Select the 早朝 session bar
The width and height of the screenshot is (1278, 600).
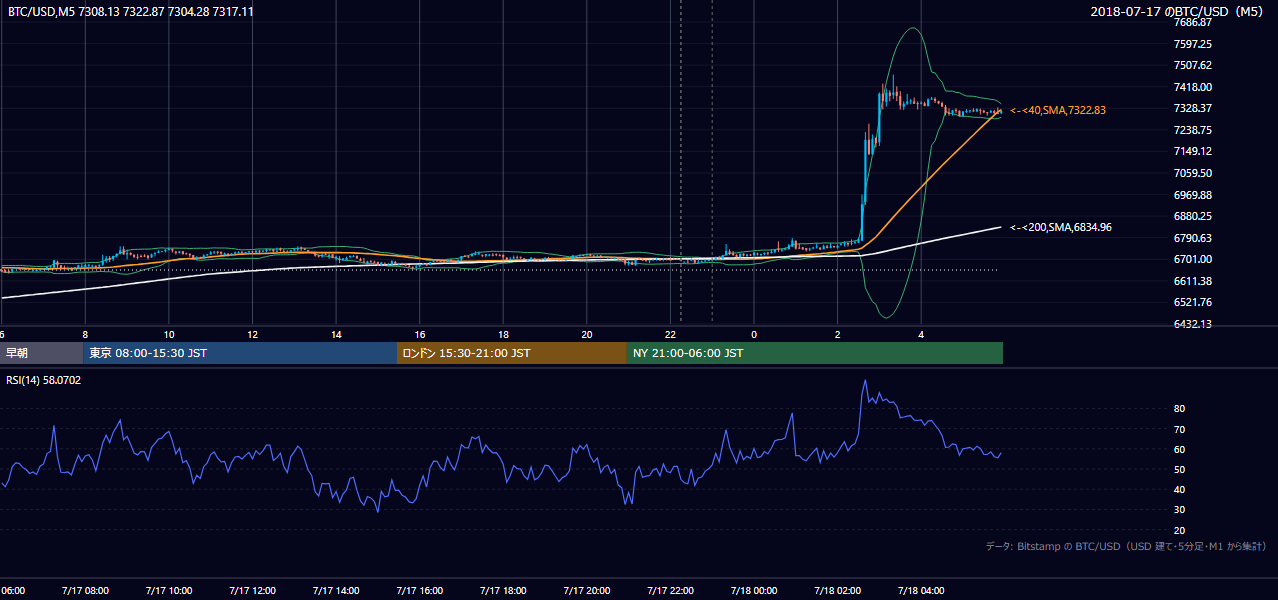pyautogui.click(x=41, y=353)
